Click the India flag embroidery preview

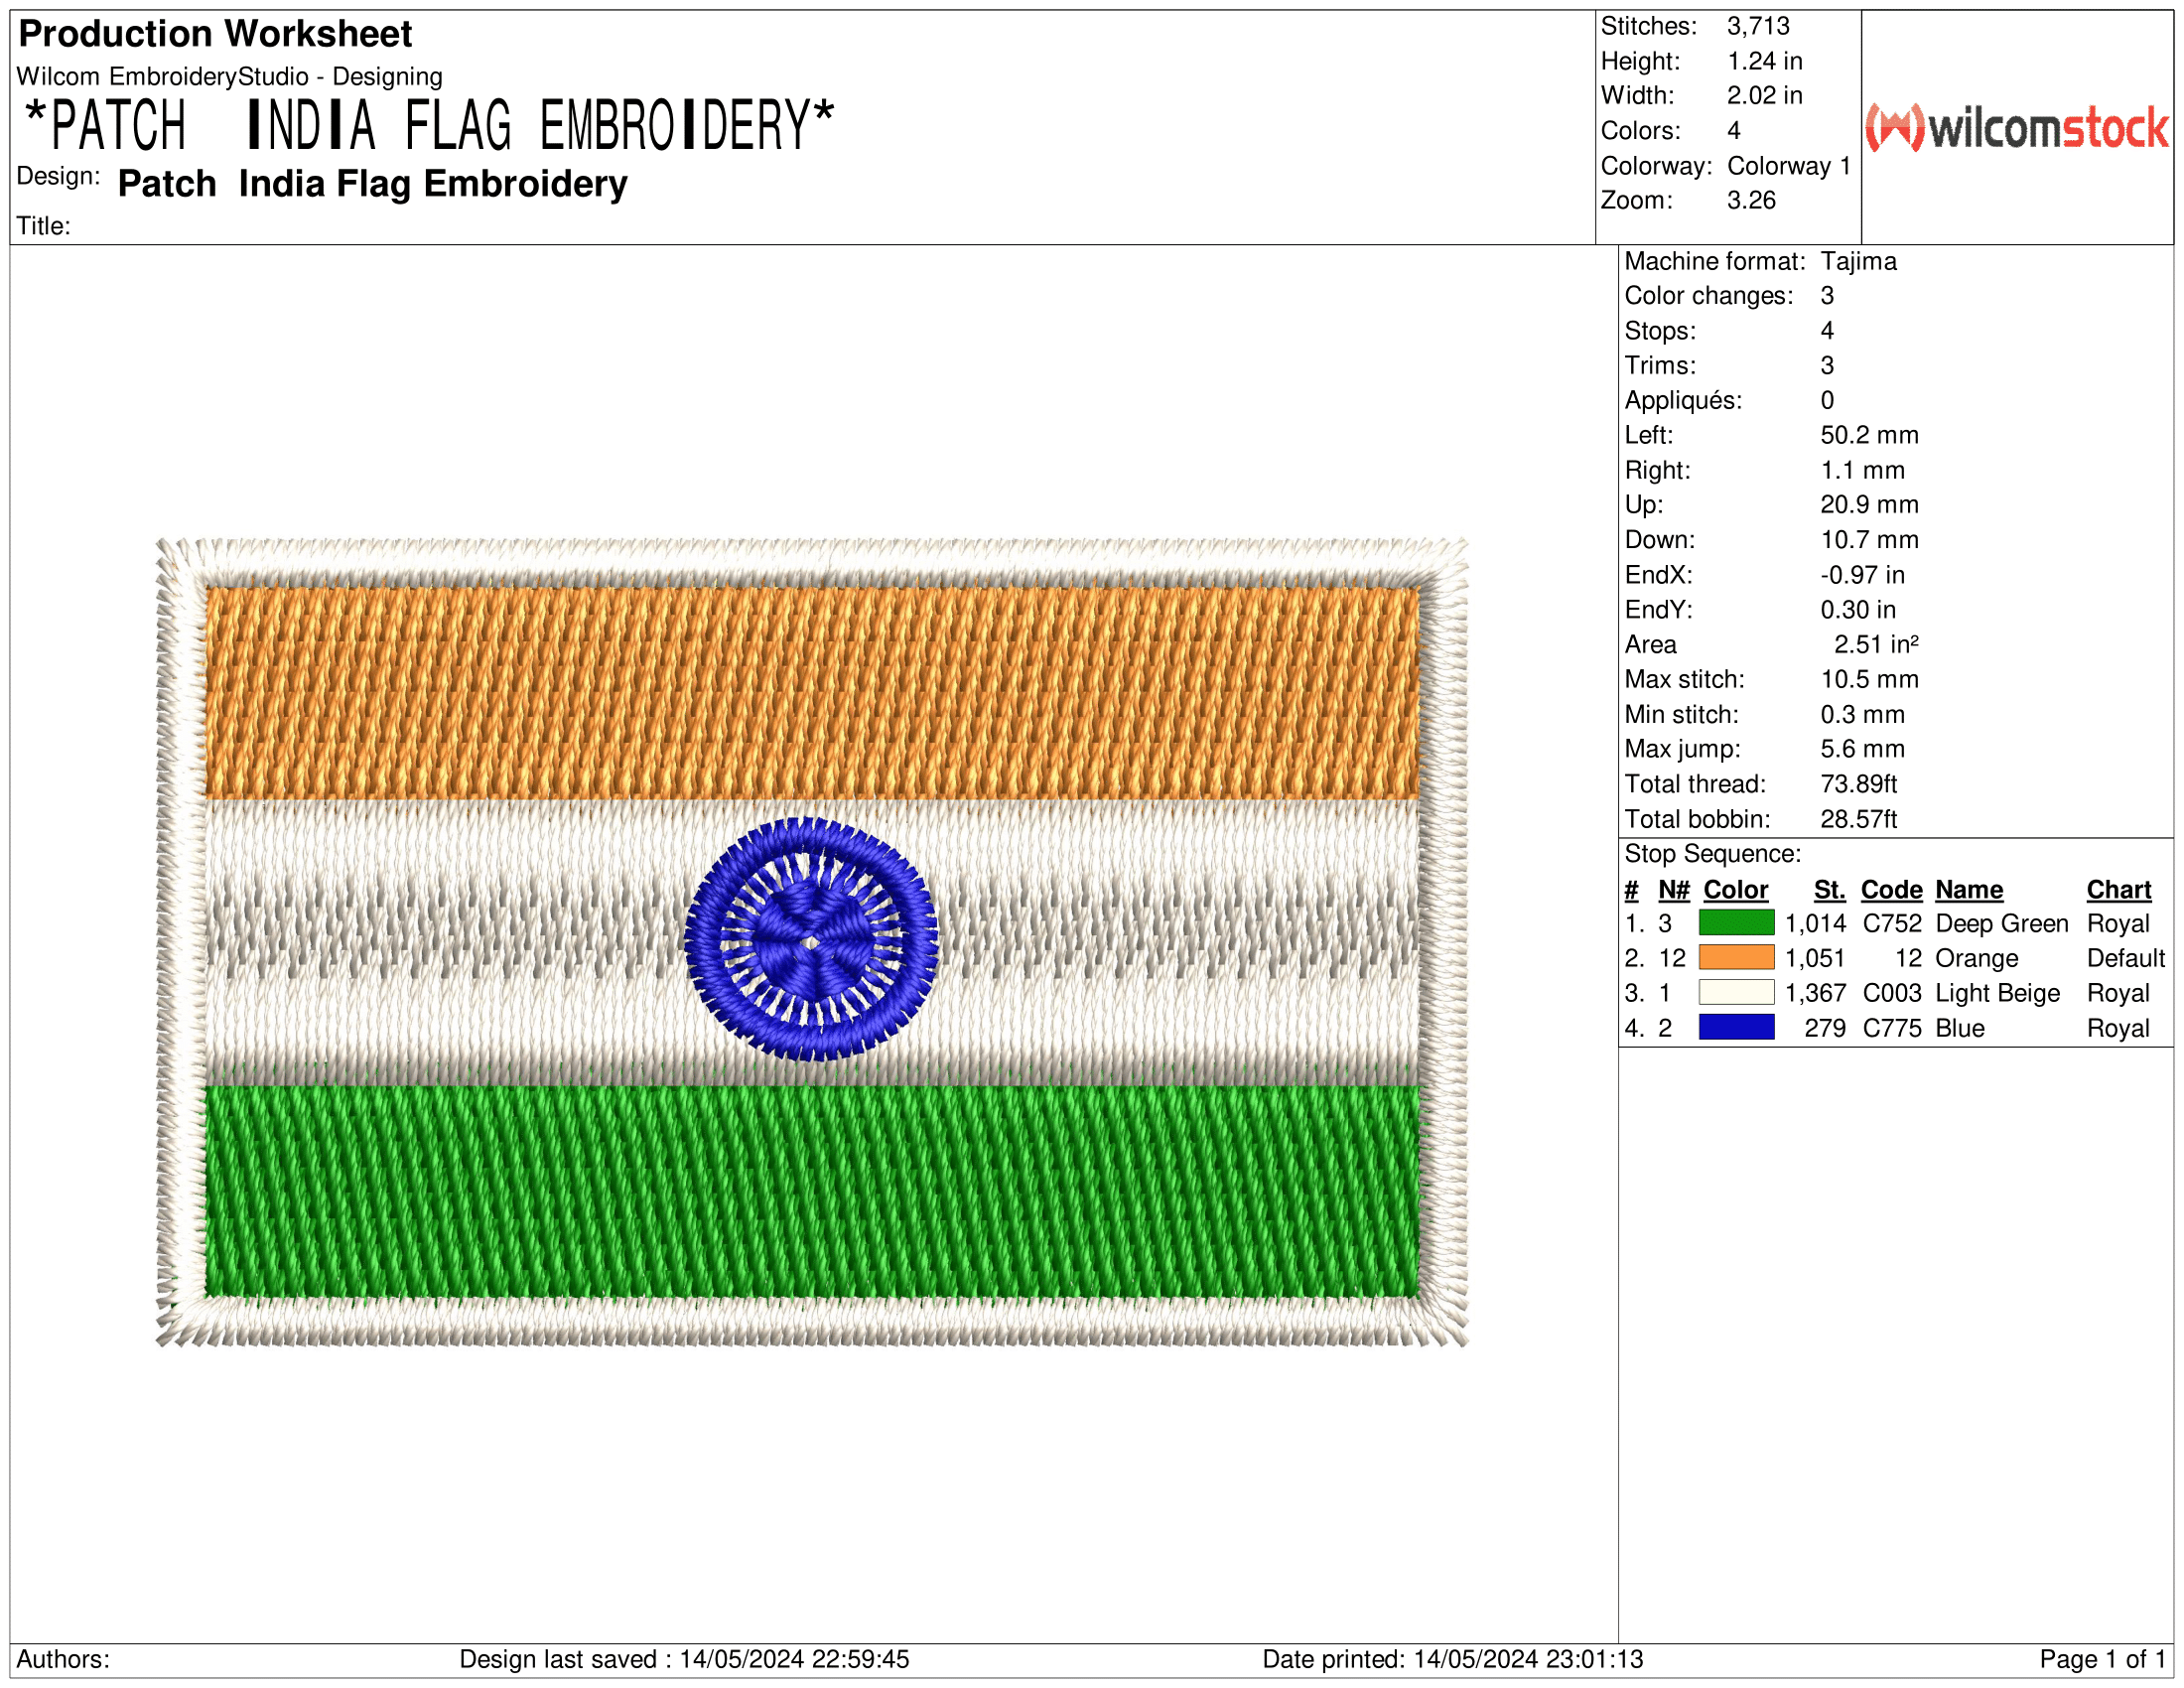(812, 942)
